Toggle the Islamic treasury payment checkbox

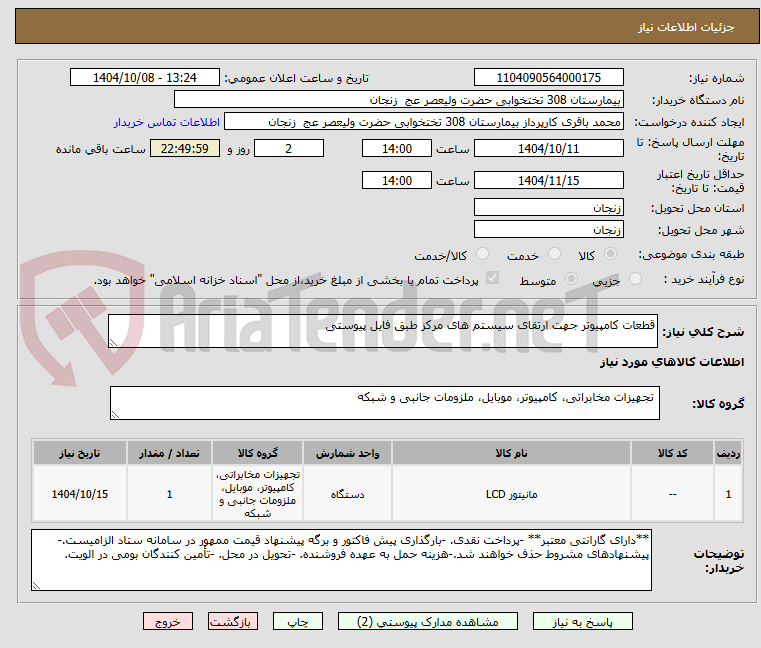click(492, 278)
